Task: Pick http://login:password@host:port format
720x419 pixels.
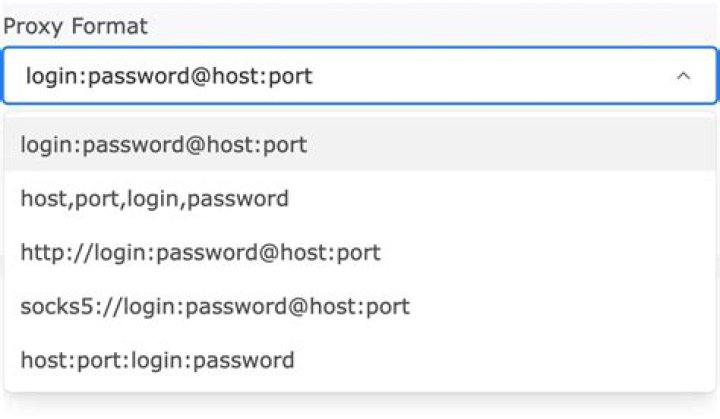Action: (360, 252)
